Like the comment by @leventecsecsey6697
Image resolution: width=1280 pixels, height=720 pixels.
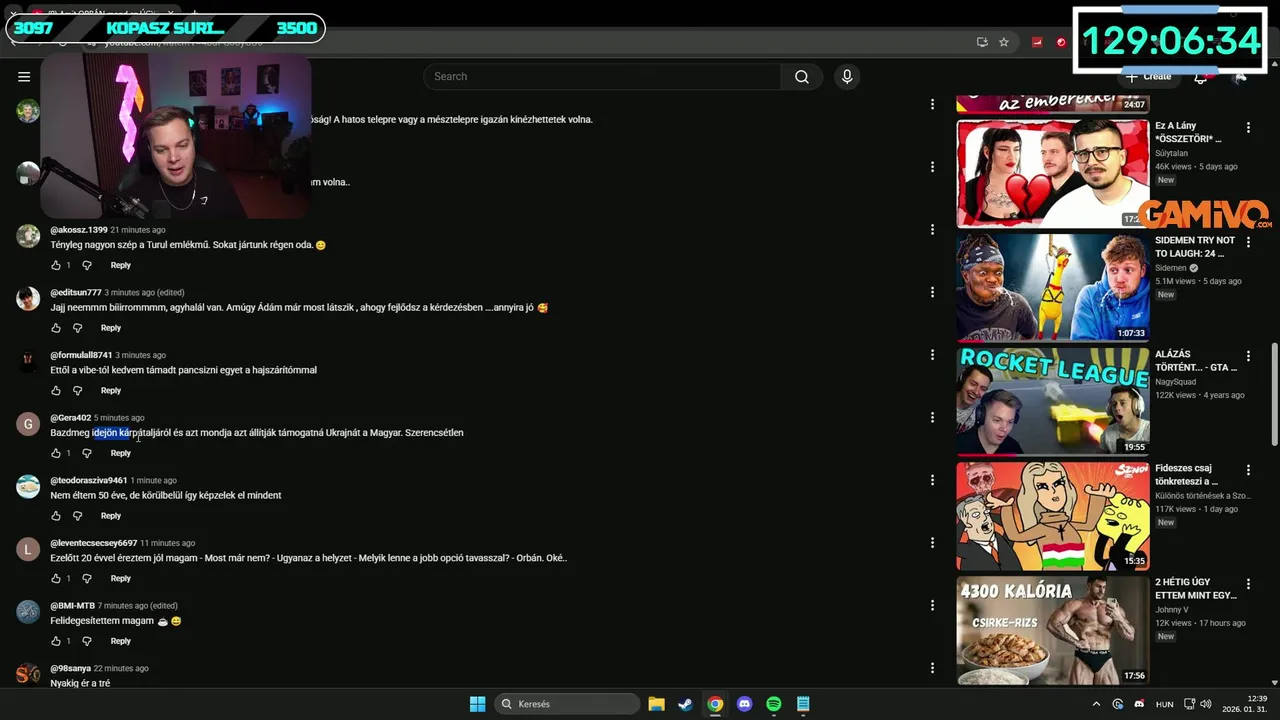(56, 578)
